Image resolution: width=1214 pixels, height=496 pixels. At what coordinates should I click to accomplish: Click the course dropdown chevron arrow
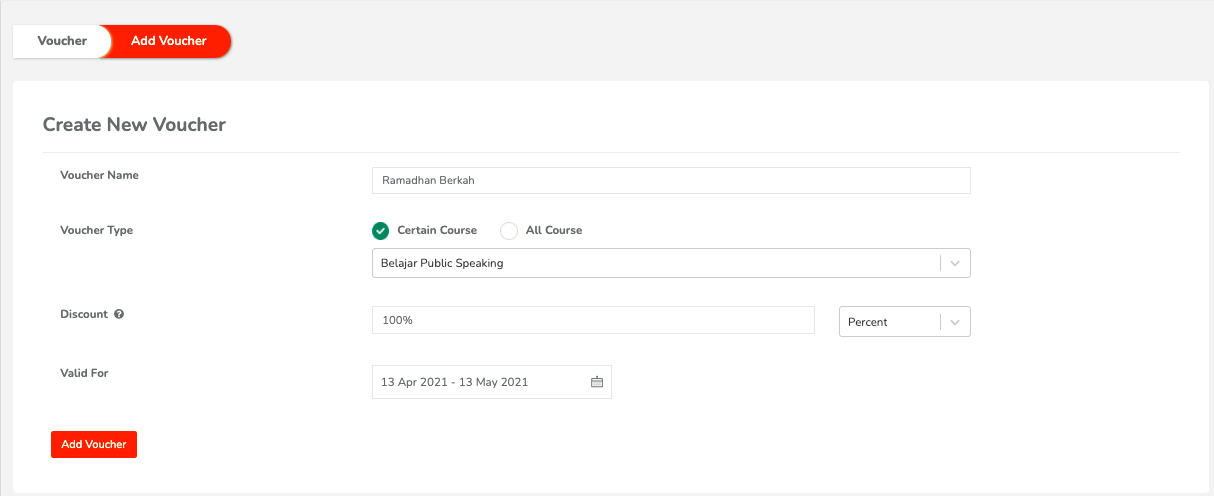(955, 264)
